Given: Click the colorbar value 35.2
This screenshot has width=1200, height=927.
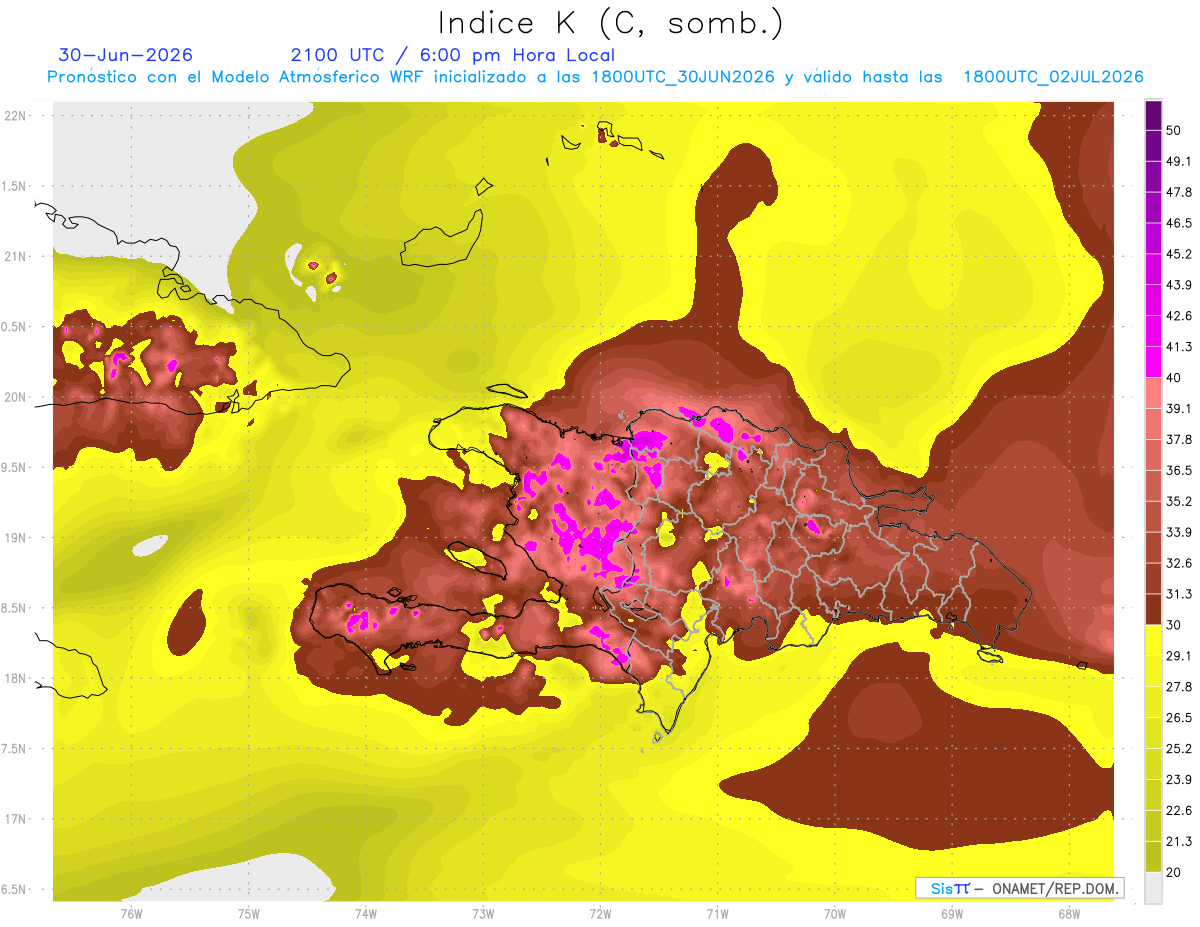Looking at the screenshot, I should (x=1178, y=501).
